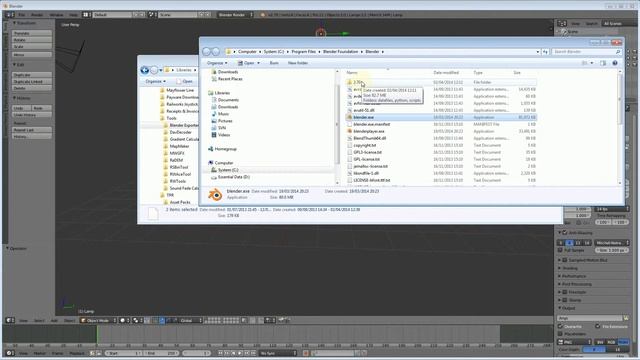Click the green current frame marker in timeline
Image resolution: width=640 pixels, height=360 pixels.
click(97, 335)
